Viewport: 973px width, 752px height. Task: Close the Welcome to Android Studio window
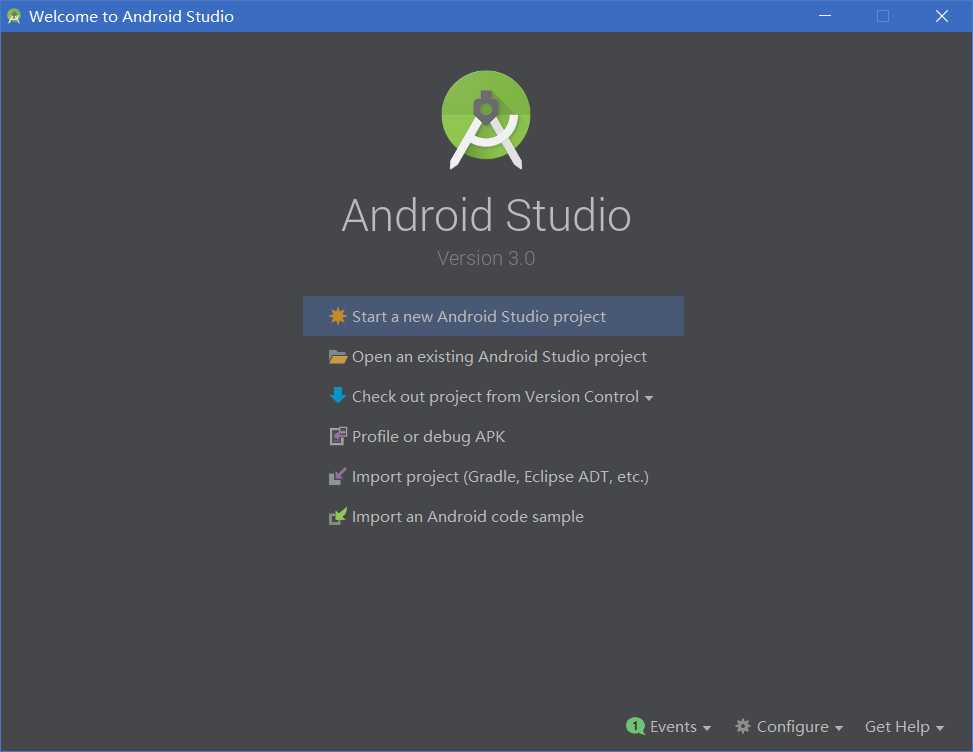pos(941,16)
